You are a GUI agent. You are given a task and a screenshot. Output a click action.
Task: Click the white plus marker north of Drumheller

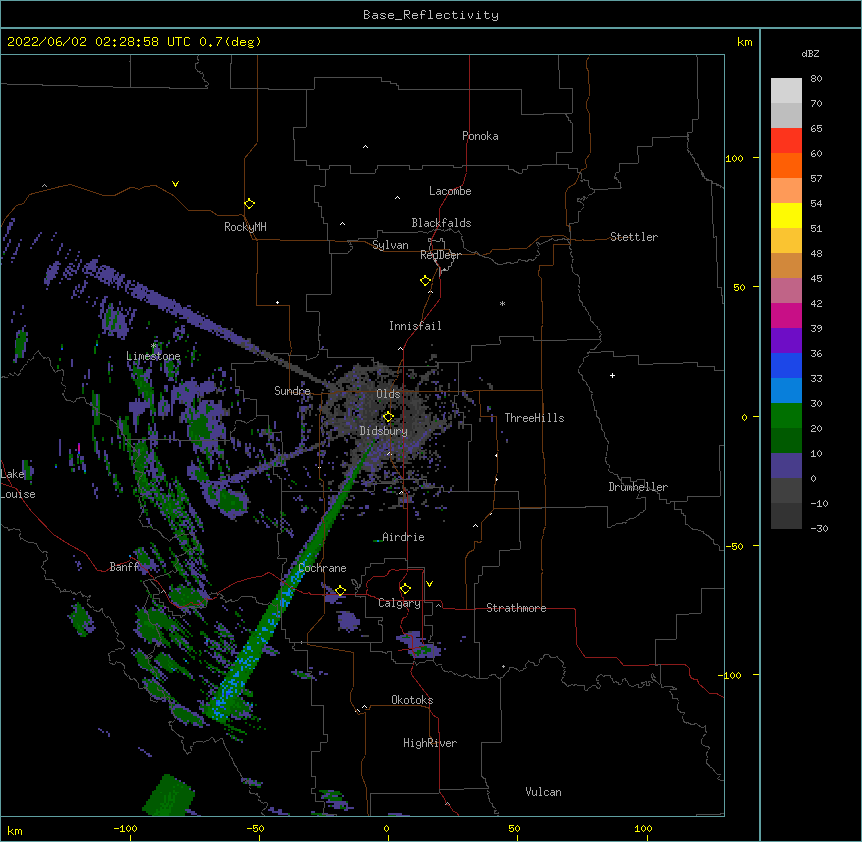612,375
